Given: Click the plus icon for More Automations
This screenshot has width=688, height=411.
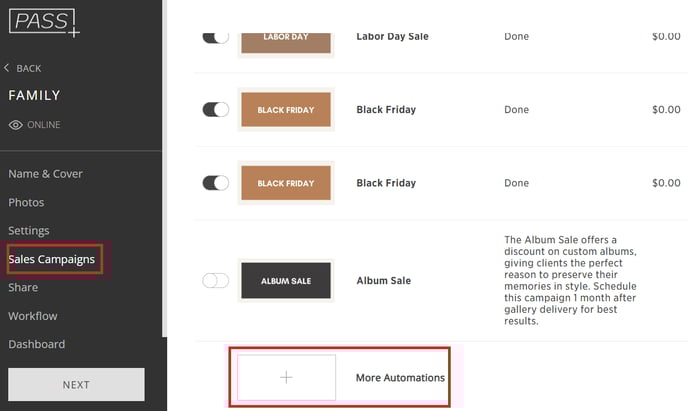Looking at the screenshot, I should pyautogui.click(x=286, y=377).
